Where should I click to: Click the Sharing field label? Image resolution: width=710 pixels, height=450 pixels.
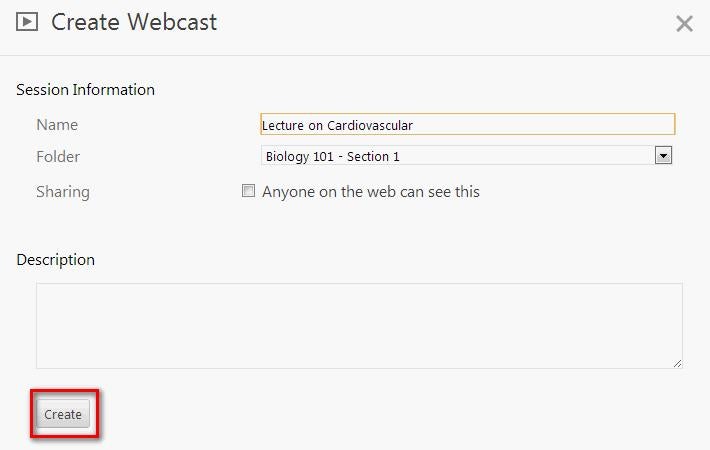tap(63, 192)
